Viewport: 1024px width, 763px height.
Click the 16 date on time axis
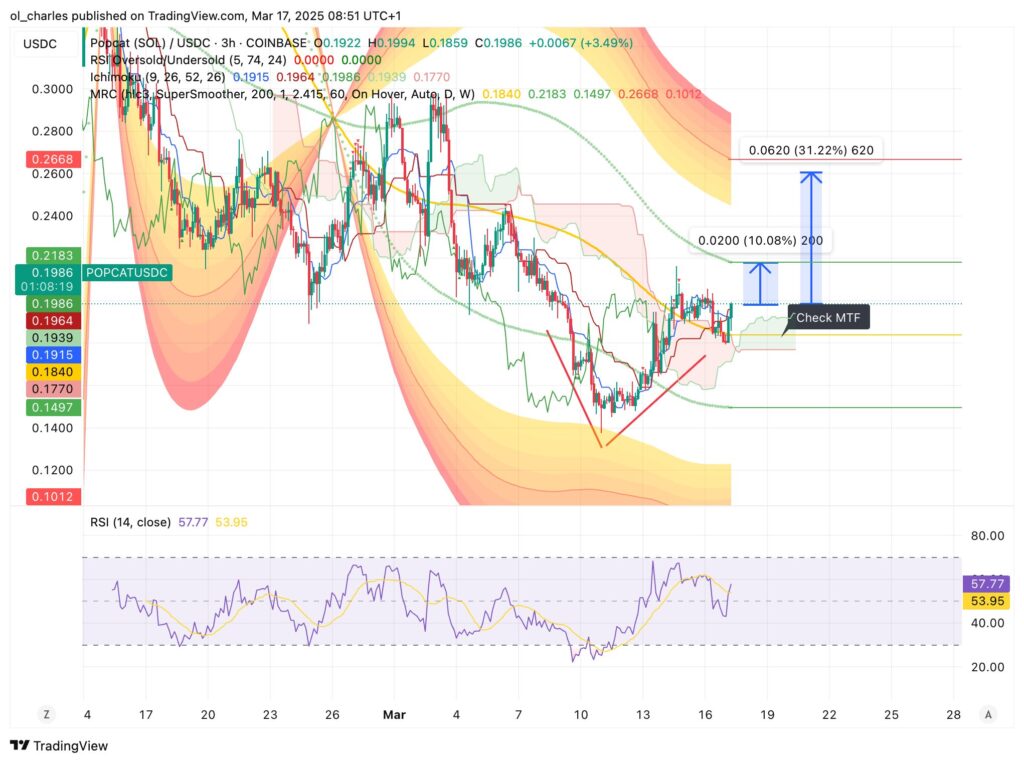705,715
